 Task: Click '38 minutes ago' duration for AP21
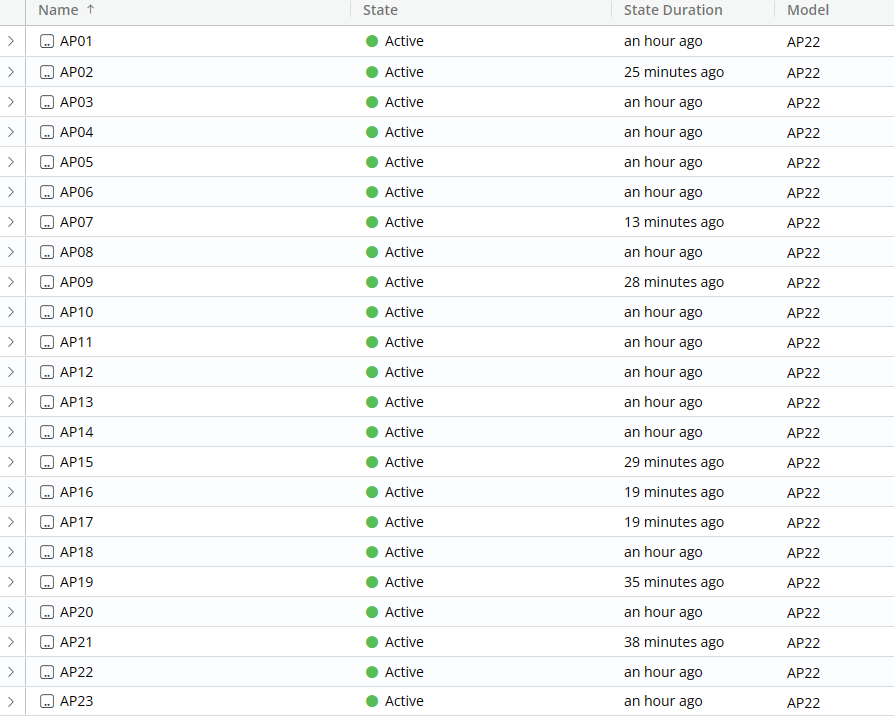tap(674, 642)
